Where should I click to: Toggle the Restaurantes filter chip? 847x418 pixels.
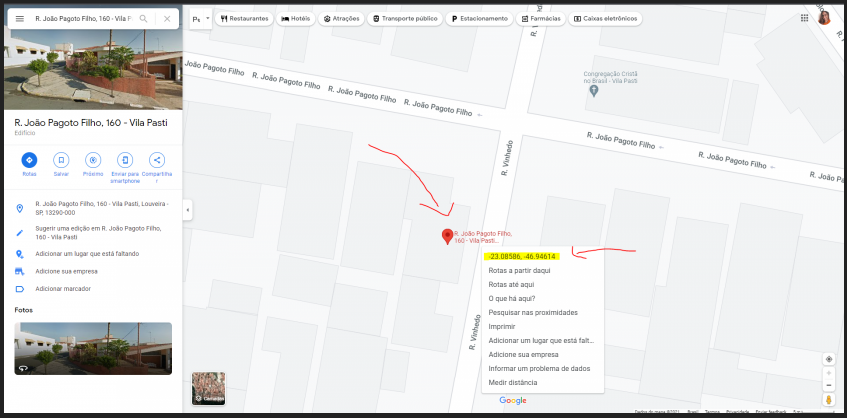tap(245, 19)
